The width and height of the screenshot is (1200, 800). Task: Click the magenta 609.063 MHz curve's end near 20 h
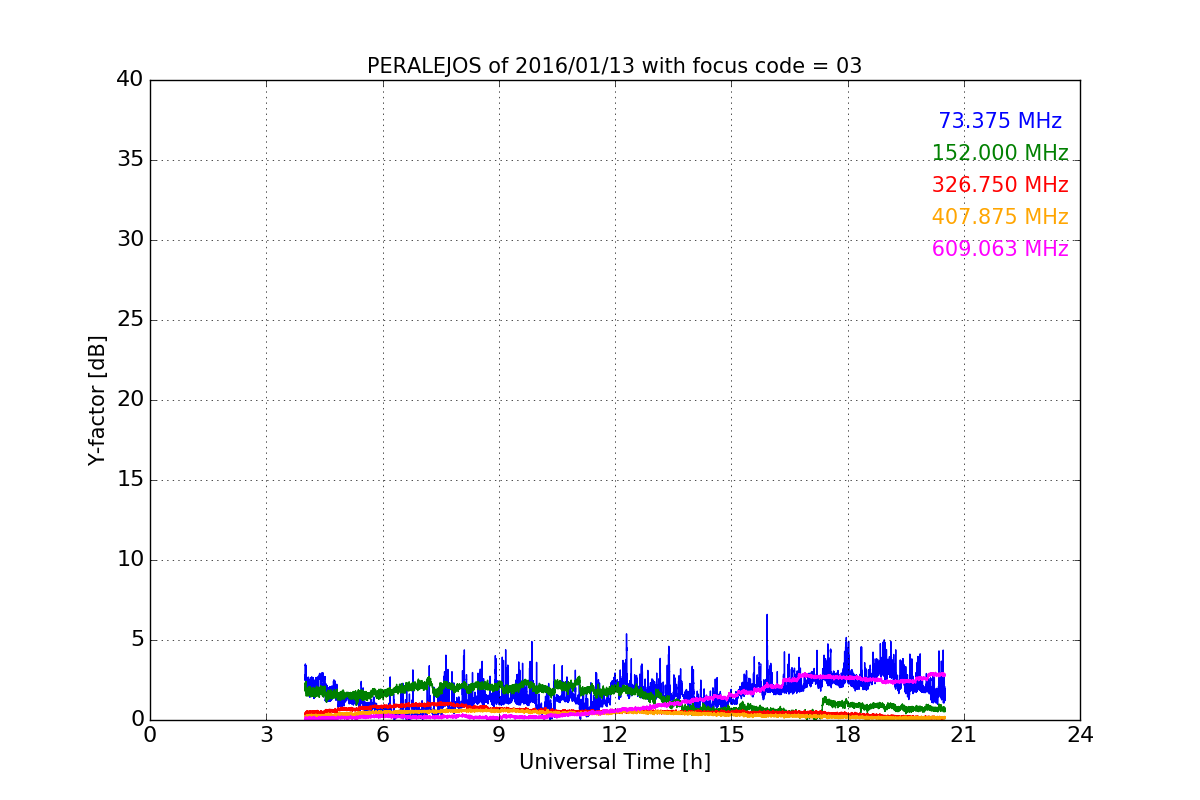(941, 675)
